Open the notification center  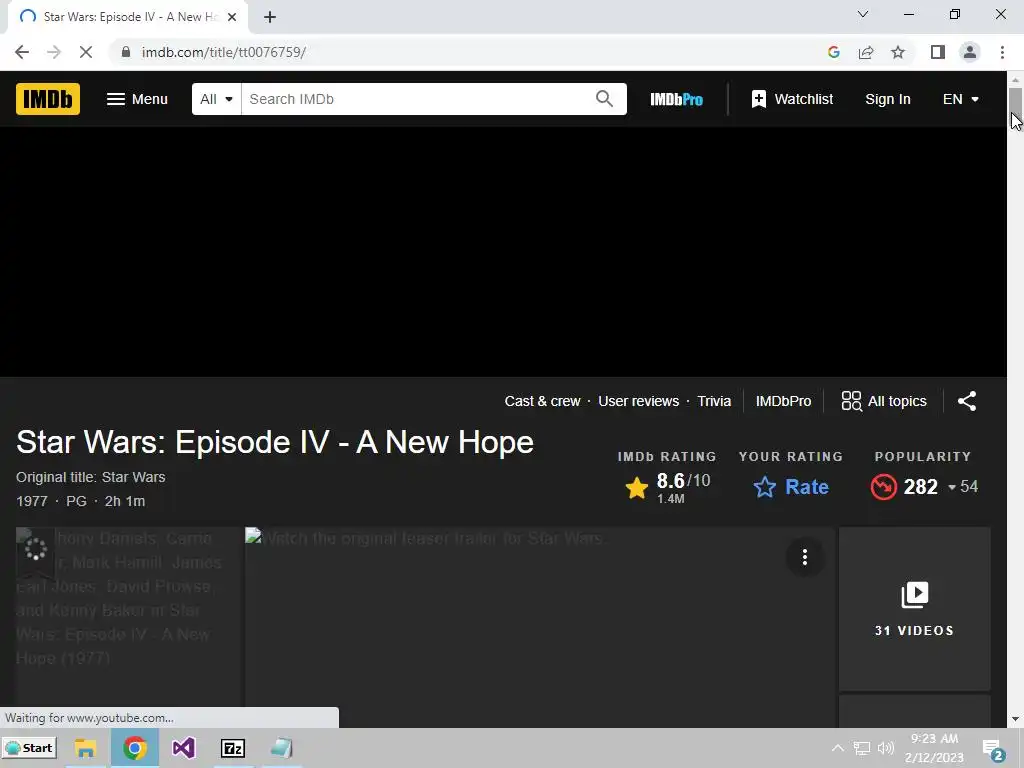993,750
